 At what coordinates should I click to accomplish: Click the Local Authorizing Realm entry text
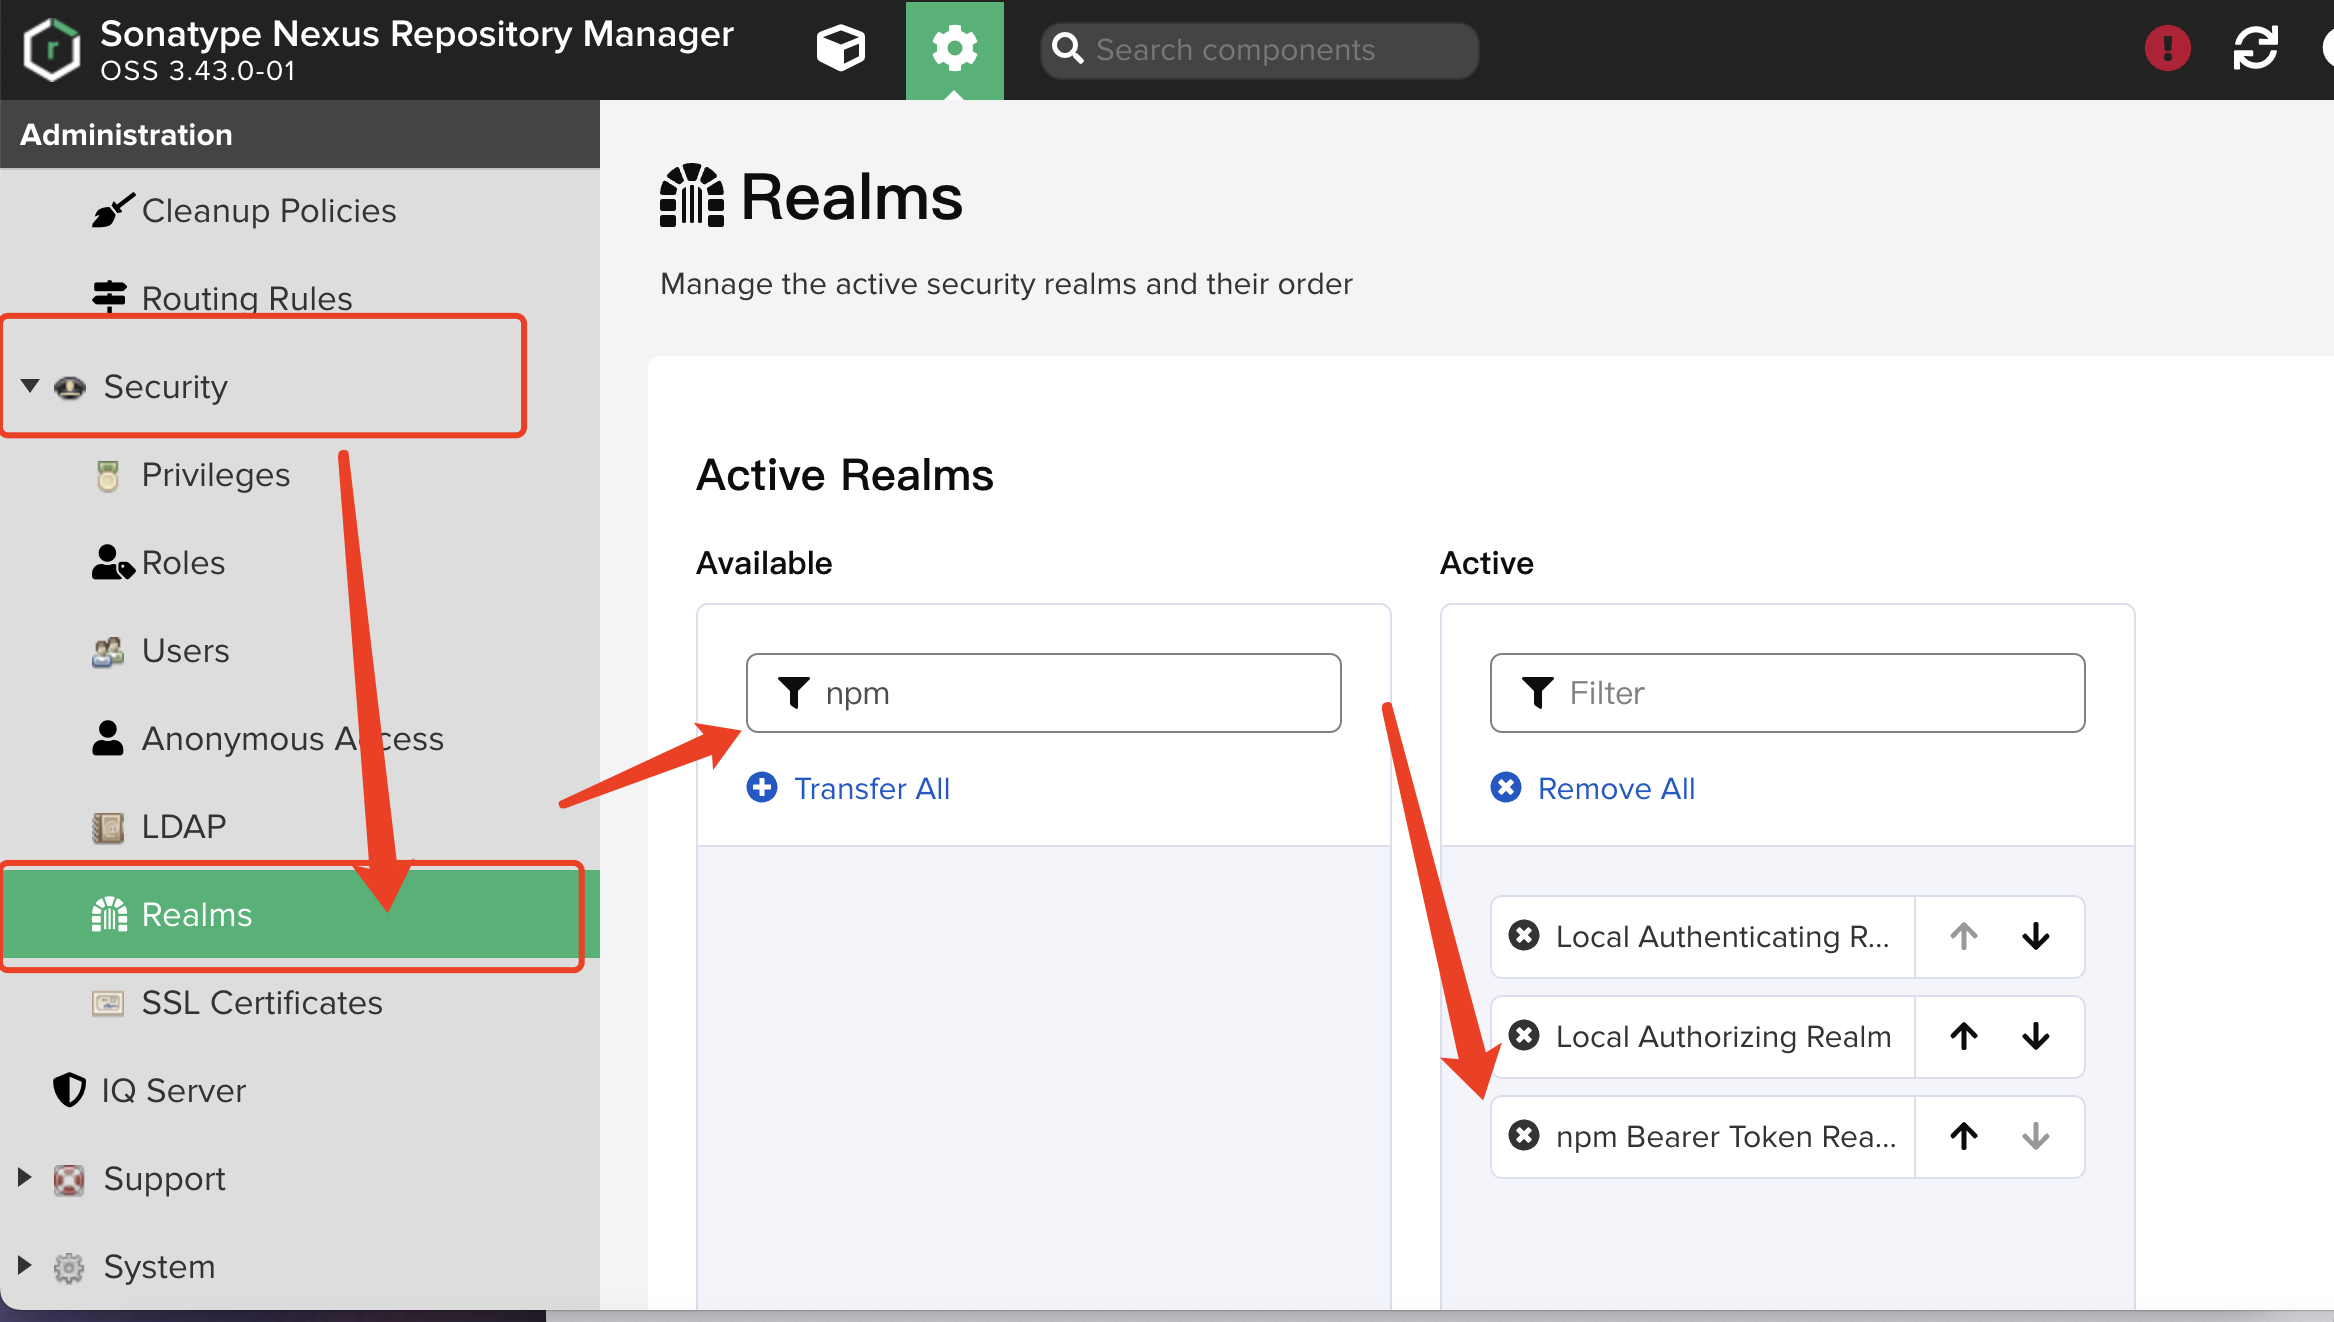[x=1724, y=1037]
